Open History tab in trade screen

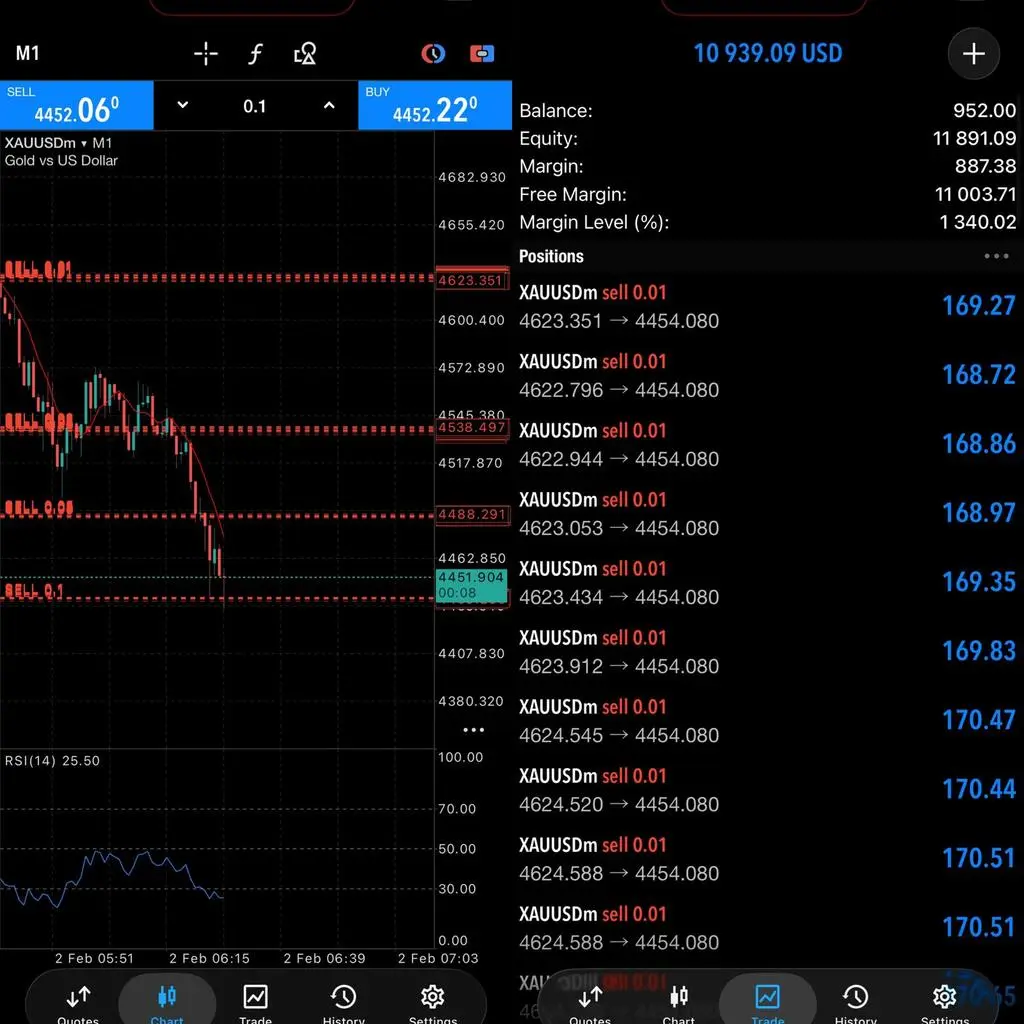click(856, 1004)
